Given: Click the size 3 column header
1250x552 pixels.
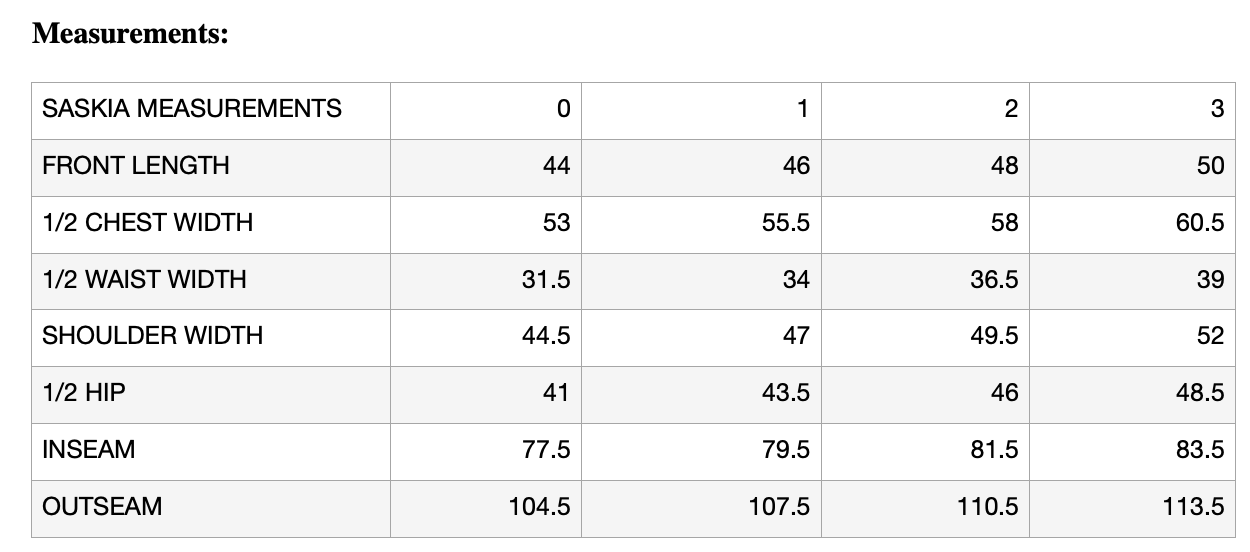Looking at the screenshot, I should (1216, 109).
